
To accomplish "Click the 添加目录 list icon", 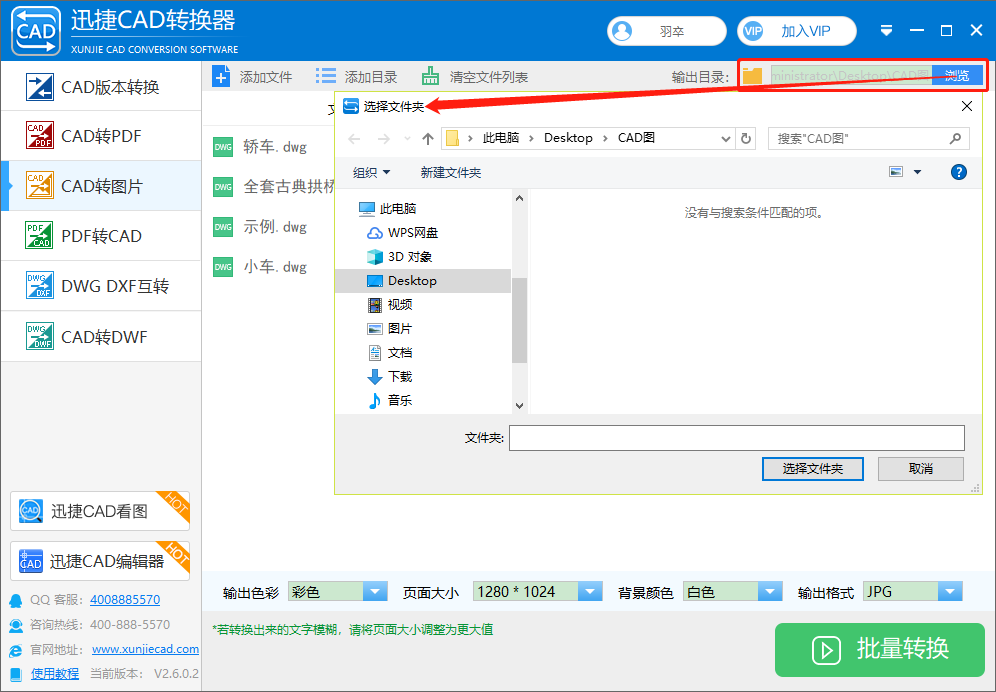I will (326, 76).
